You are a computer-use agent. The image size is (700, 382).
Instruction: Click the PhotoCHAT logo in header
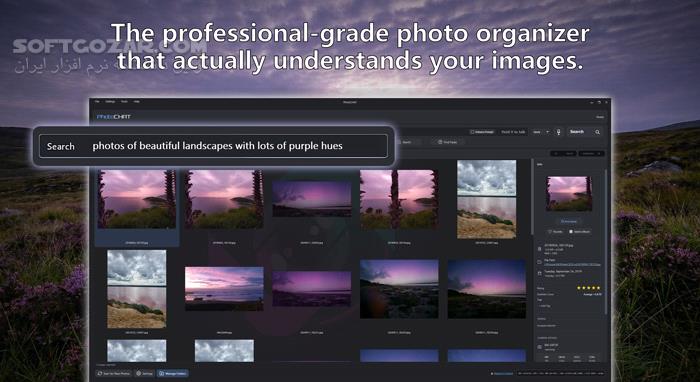[x=114, y=117]
